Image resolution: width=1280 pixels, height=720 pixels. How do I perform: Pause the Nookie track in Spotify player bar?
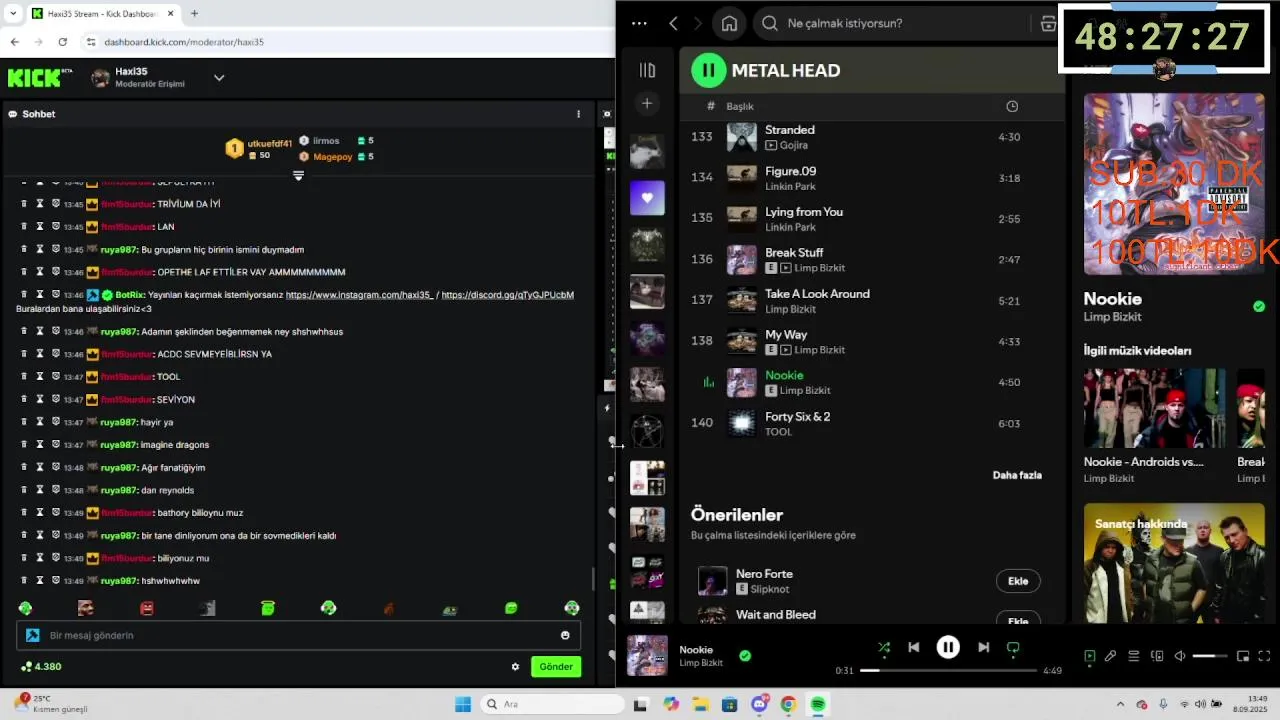pyautogui.click(x=948, y=647)
